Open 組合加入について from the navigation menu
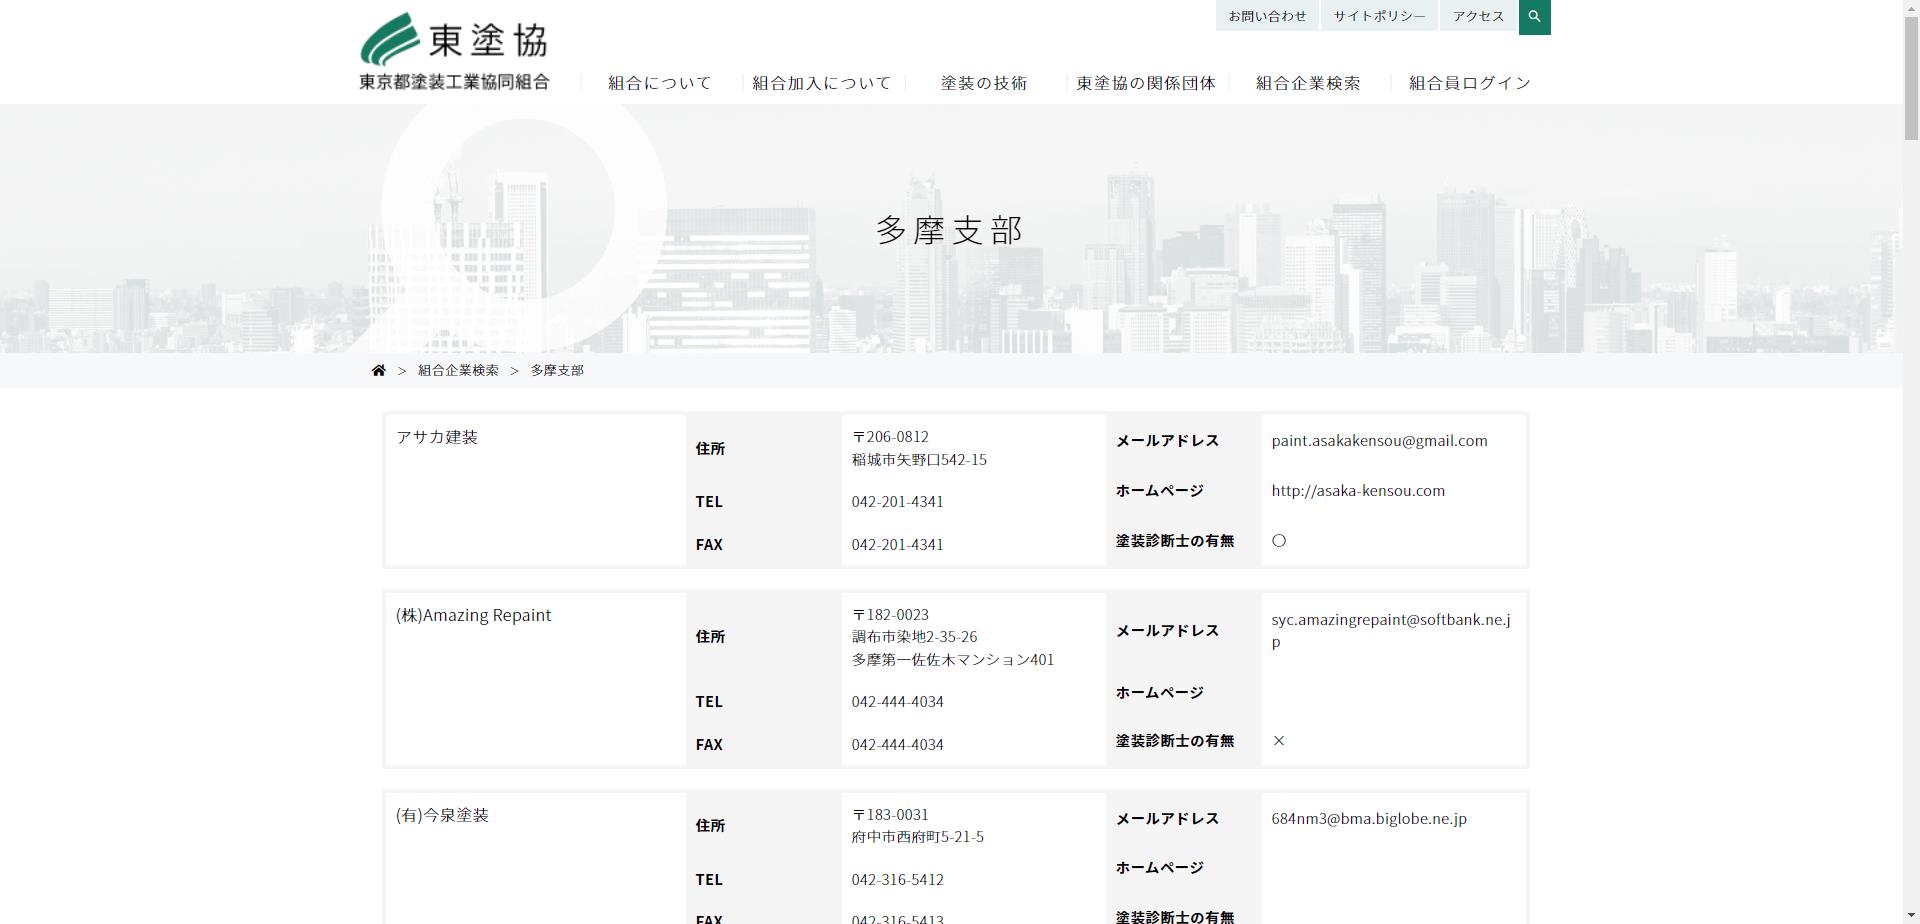 click(820, 83)
